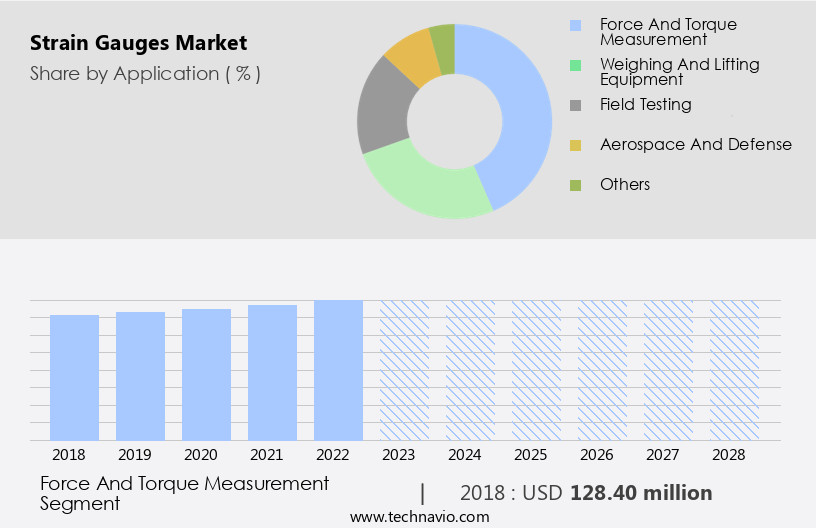This screenshot has width=816, height=528.
Task: Click the hatched 2028 forecast bar
Action: click(x=734, y=370)
